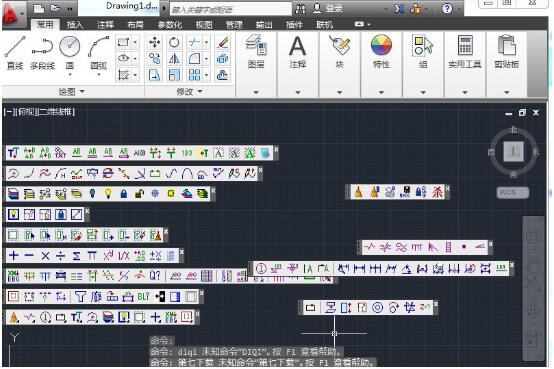Image resolution: width=554 pixels, height=369 pixels.
Task: Open the 块 (Block) panel icon
Action: [x=339, y=52]
